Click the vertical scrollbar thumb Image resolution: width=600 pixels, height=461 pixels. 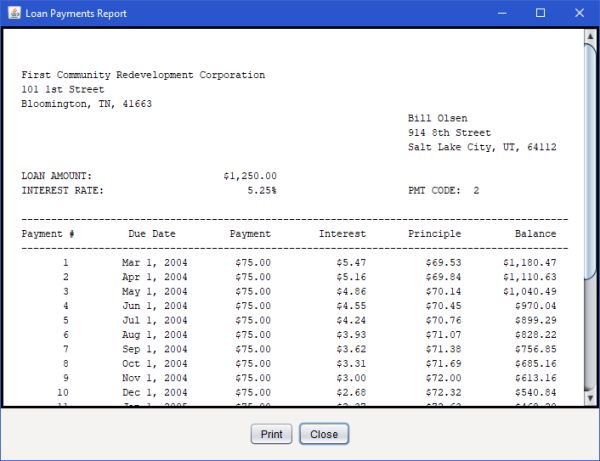coord(590,162)
